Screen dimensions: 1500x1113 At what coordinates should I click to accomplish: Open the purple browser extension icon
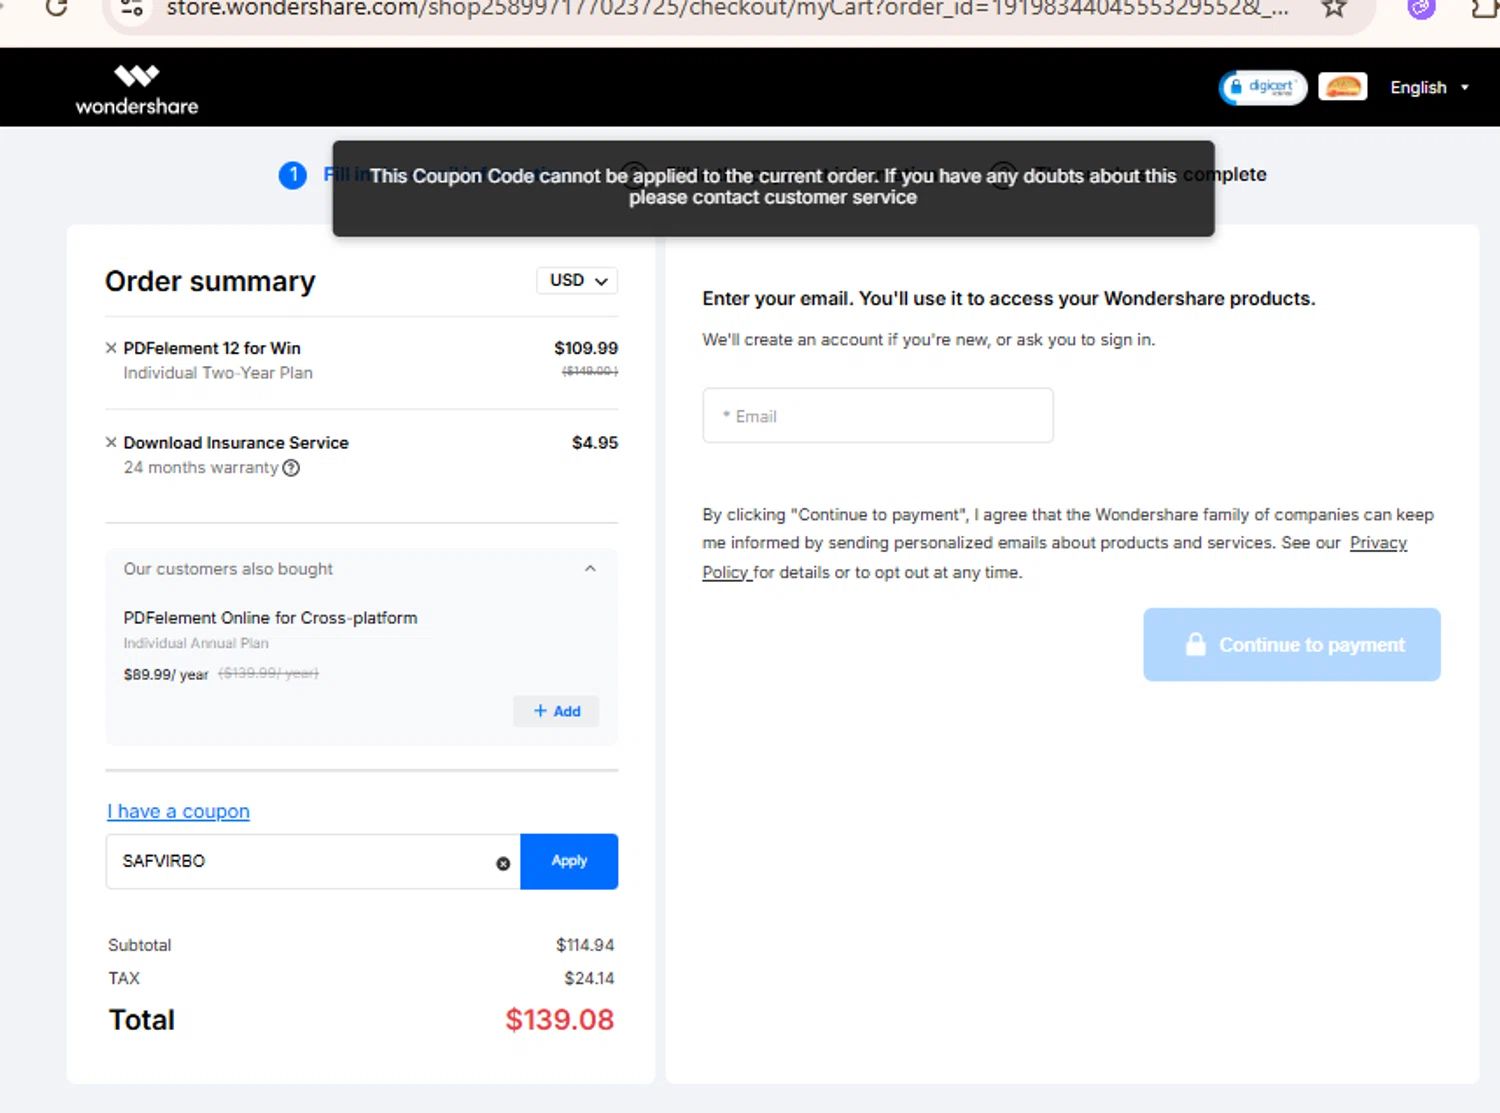point(1421,8)
